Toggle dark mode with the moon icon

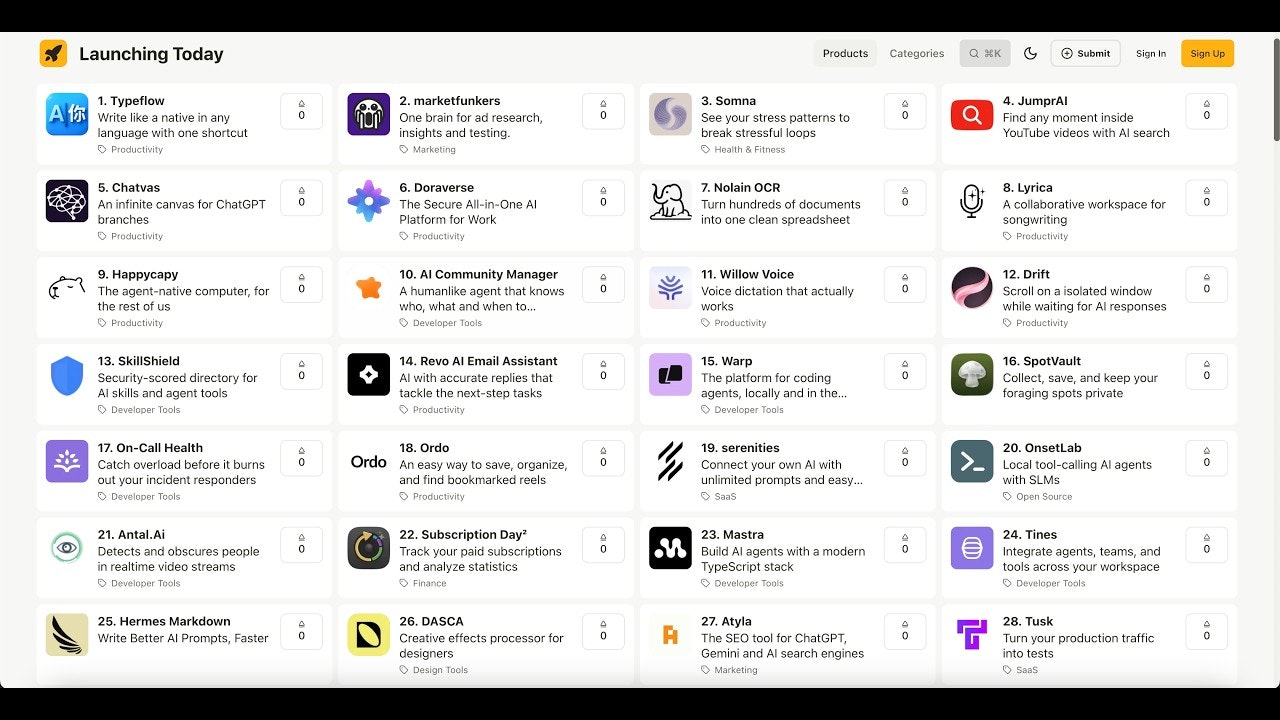1031,54
